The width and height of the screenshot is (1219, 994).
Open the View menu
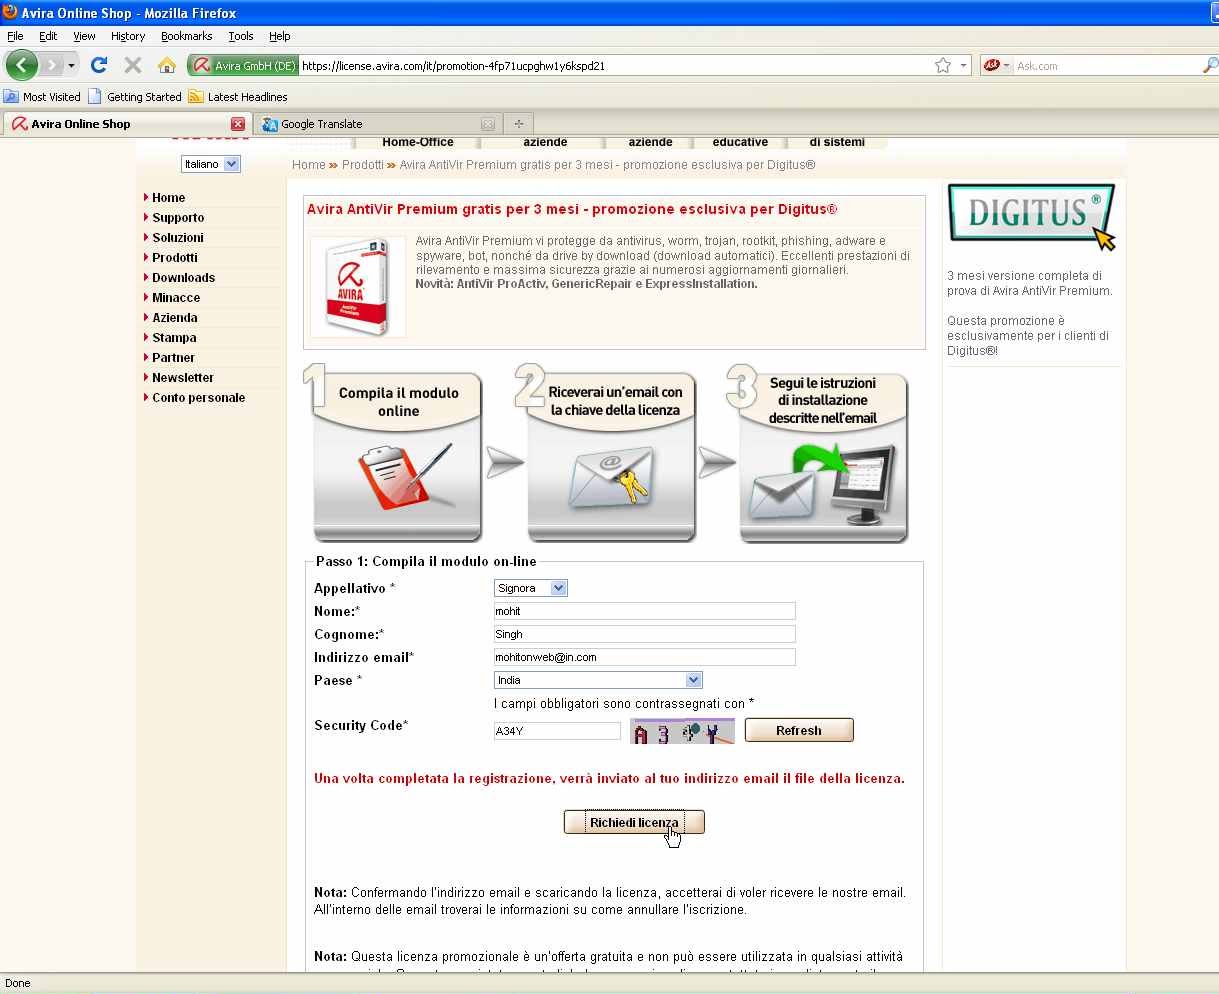(x=84, y=36)
